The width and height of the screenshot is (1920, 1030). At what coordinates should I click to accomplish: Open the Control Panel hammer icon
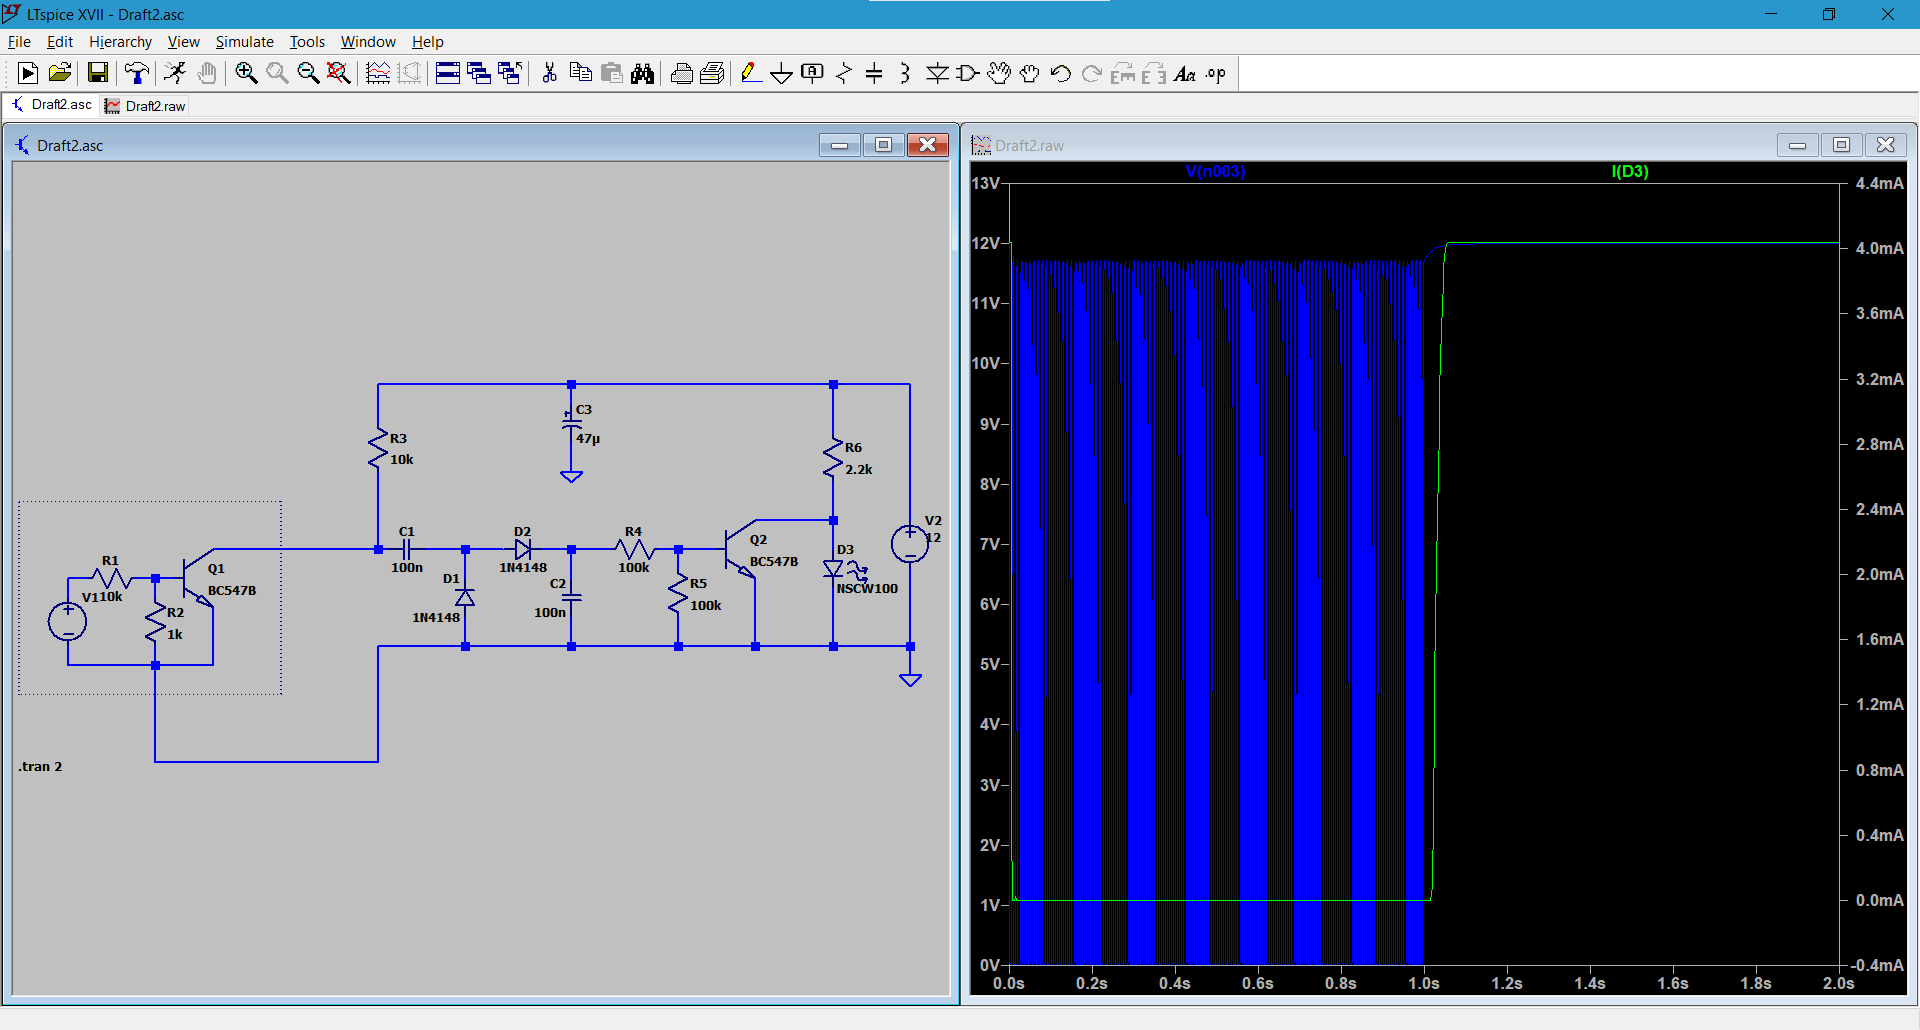[x=136, y=73]
